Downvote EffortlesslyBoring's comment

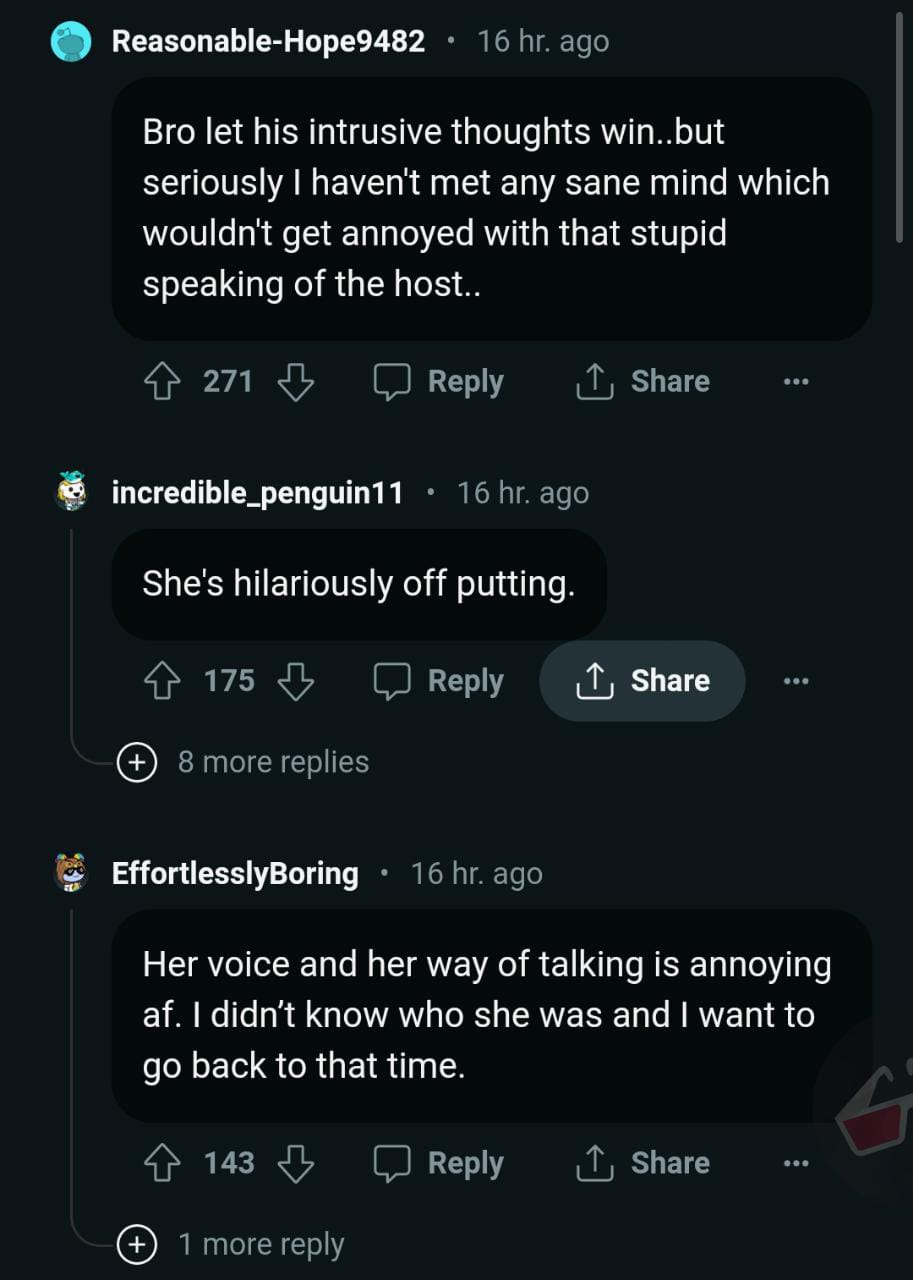[295, 1163]
